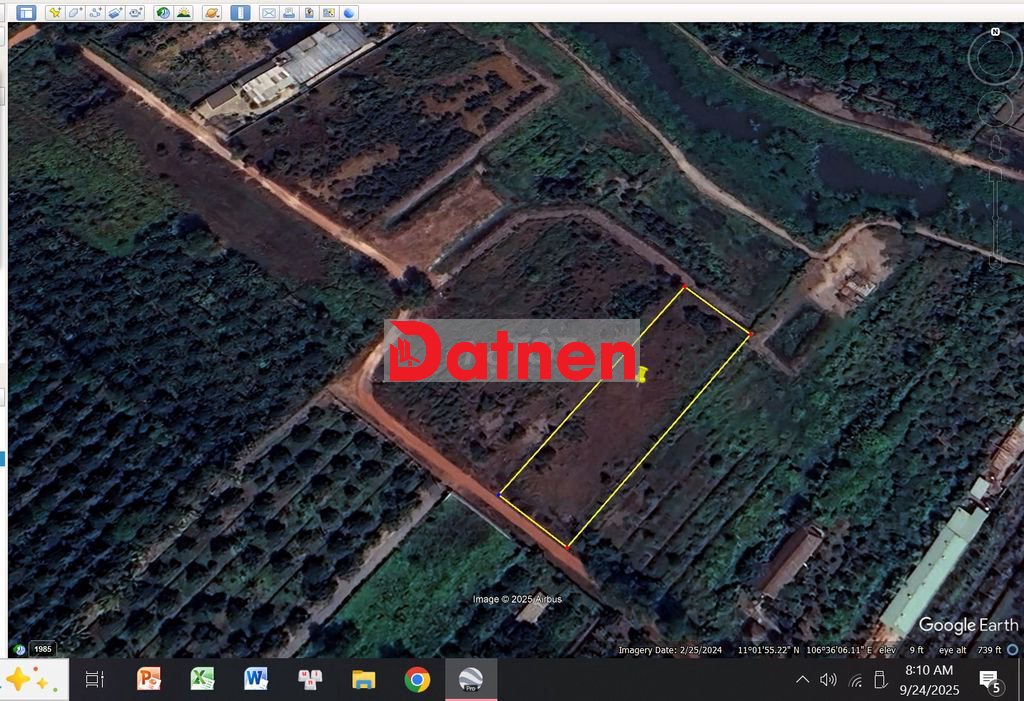Toggle sunlight across landscape button

click(x=184, y=13)
